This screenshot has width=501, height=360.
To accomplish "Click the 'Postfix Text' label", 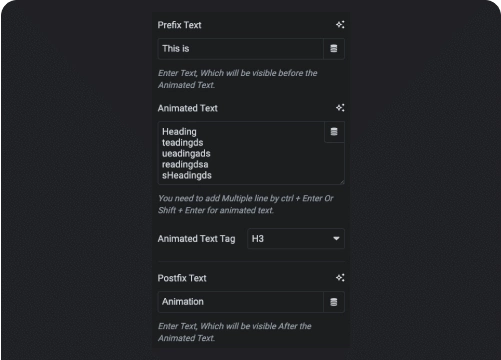I will pyautogui.click(x=182, y=278).
